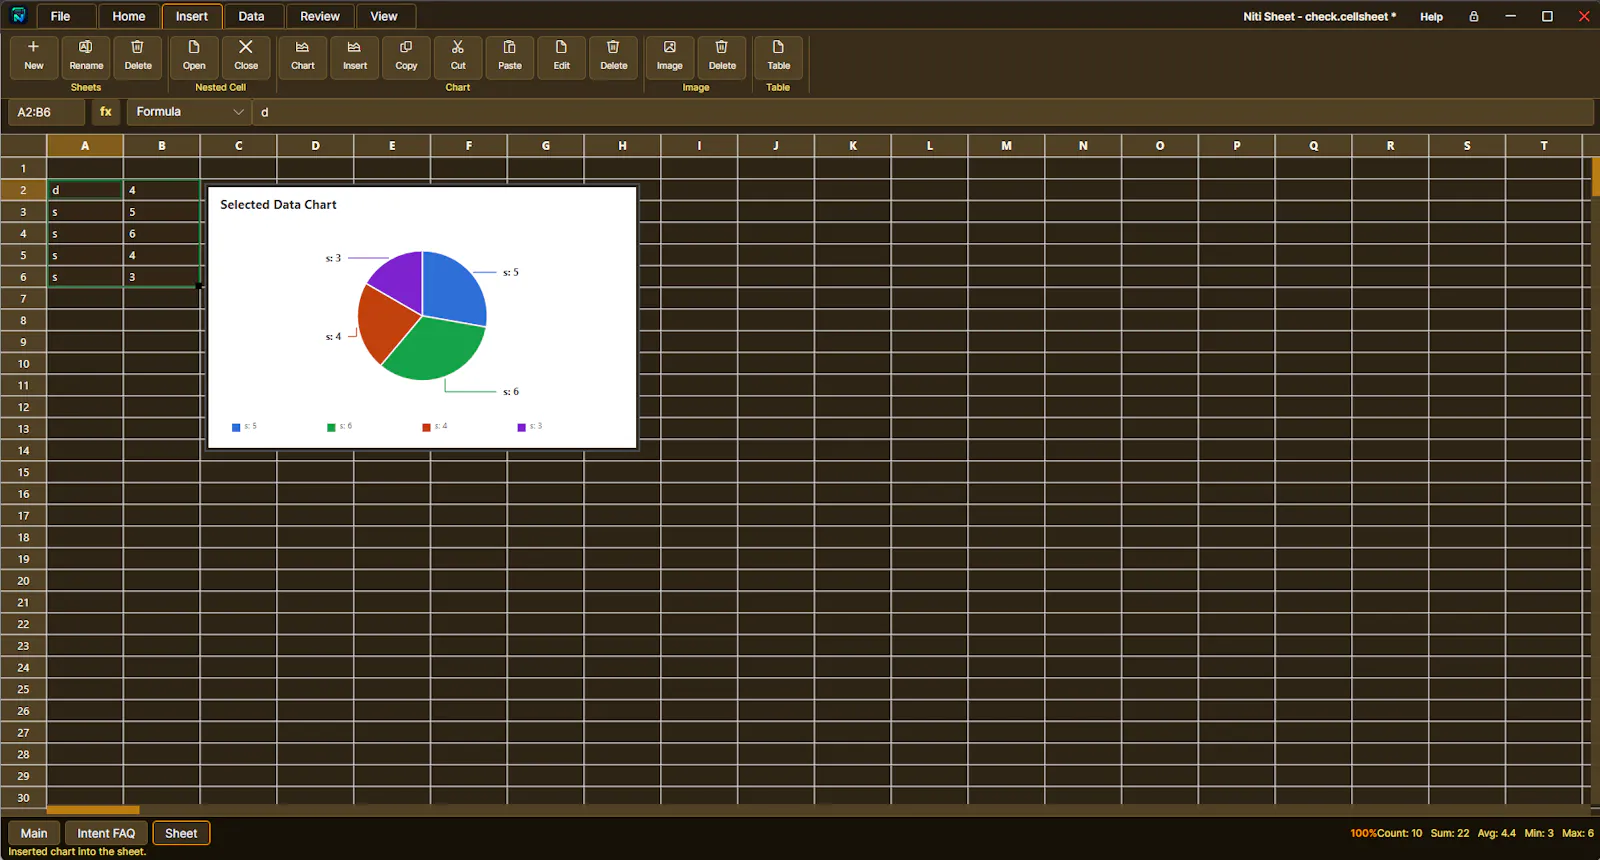The width and height of the screenshot is (1600, 860).
Task: Click the chart Insert icon
Action: coord(355,56)
